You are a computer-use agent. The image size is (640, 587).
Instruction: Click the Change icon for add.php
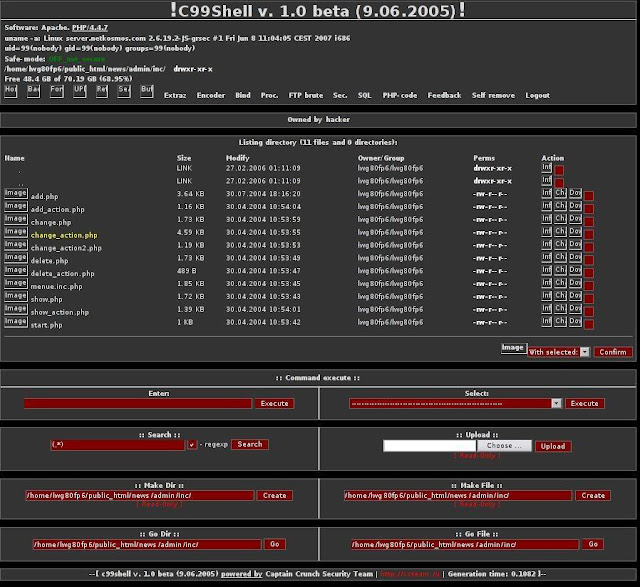(560, 193)
